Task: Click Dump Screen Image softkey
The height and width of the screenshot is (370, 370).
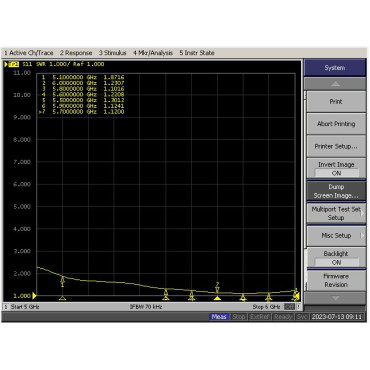Action: pyautogui.click(x=336, y=191)
